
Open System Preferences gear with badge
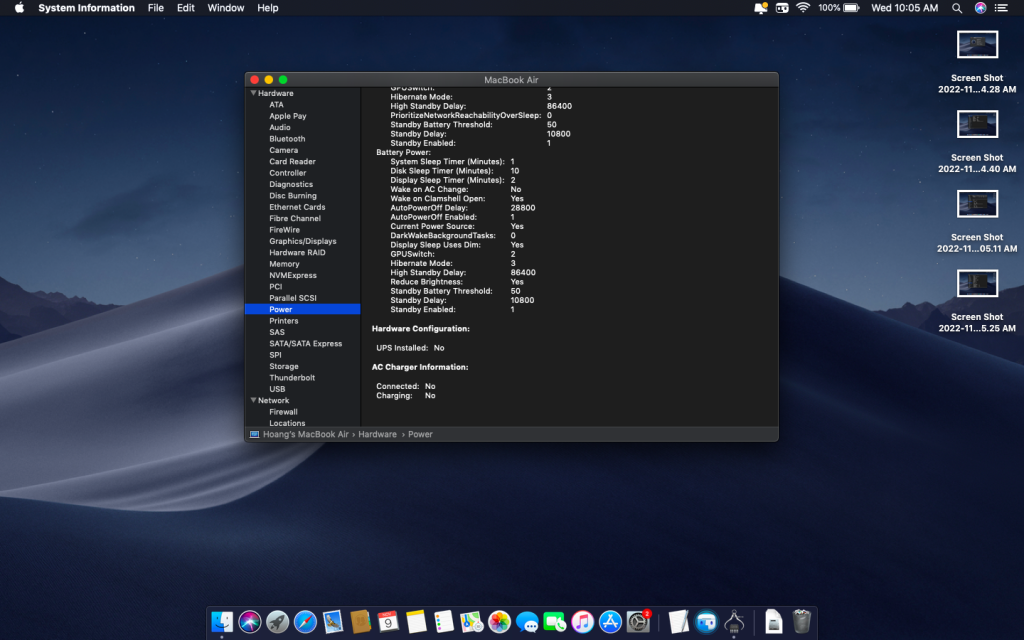(x=638, y=621)
